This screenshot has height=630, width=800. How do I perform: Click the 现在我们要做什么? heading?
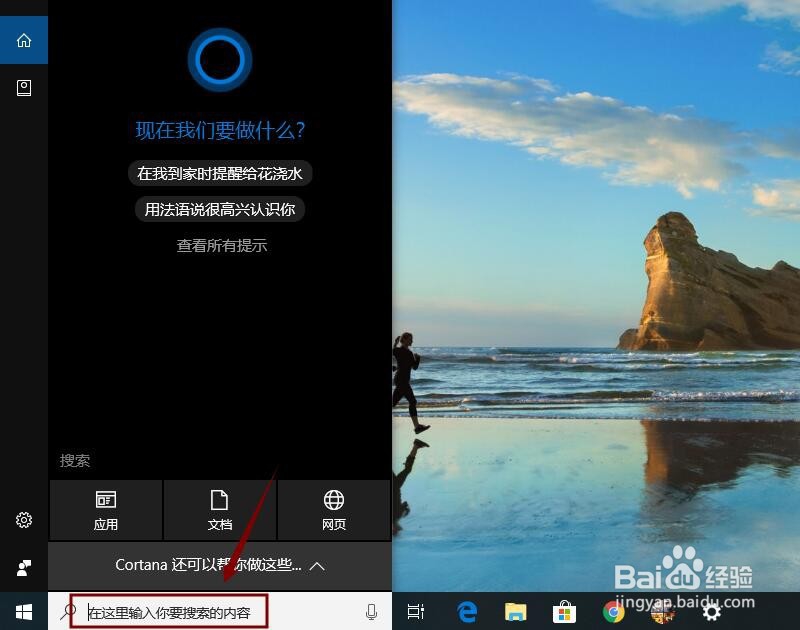(220, 131)
